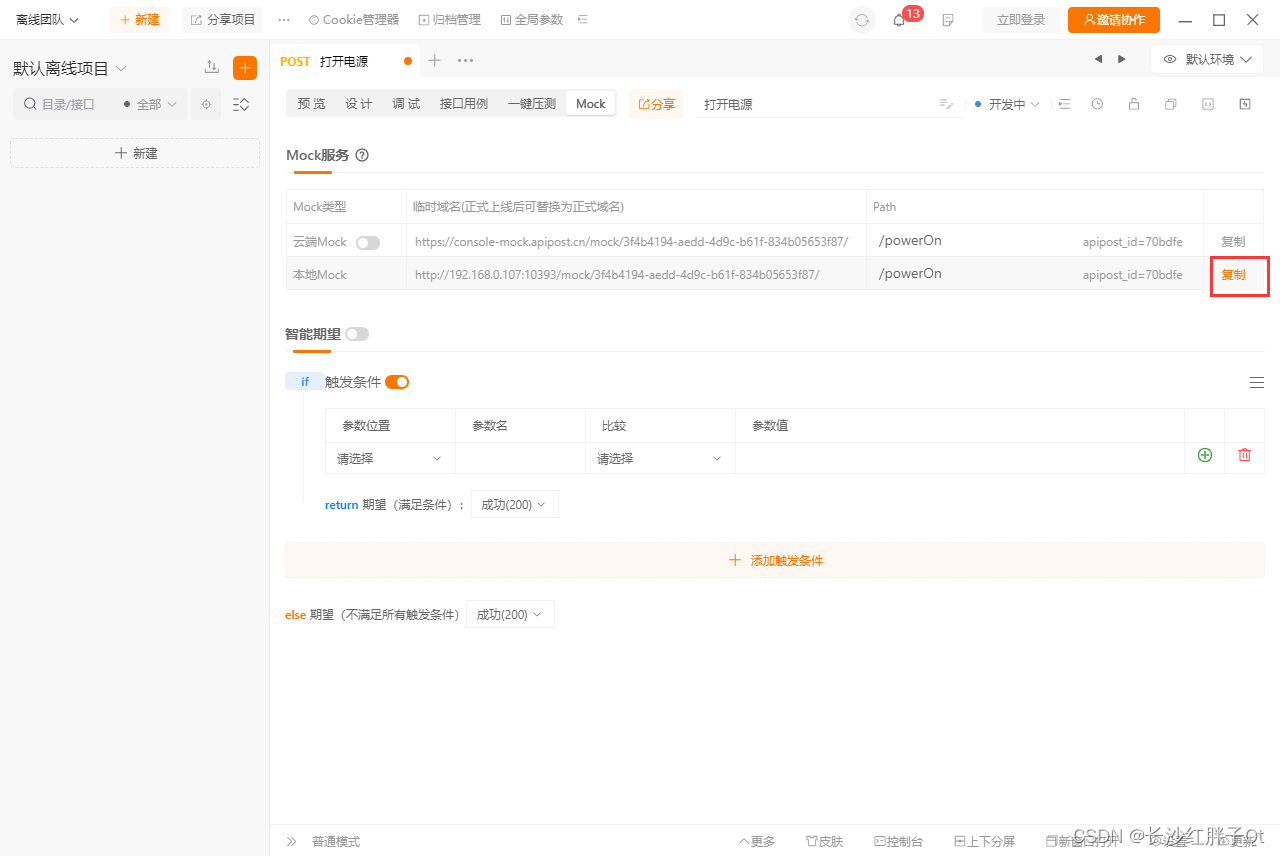This screenshot has width=1280, height=856.
Task: Open the 离线团队 team dropdown
Action: point(47,20)
